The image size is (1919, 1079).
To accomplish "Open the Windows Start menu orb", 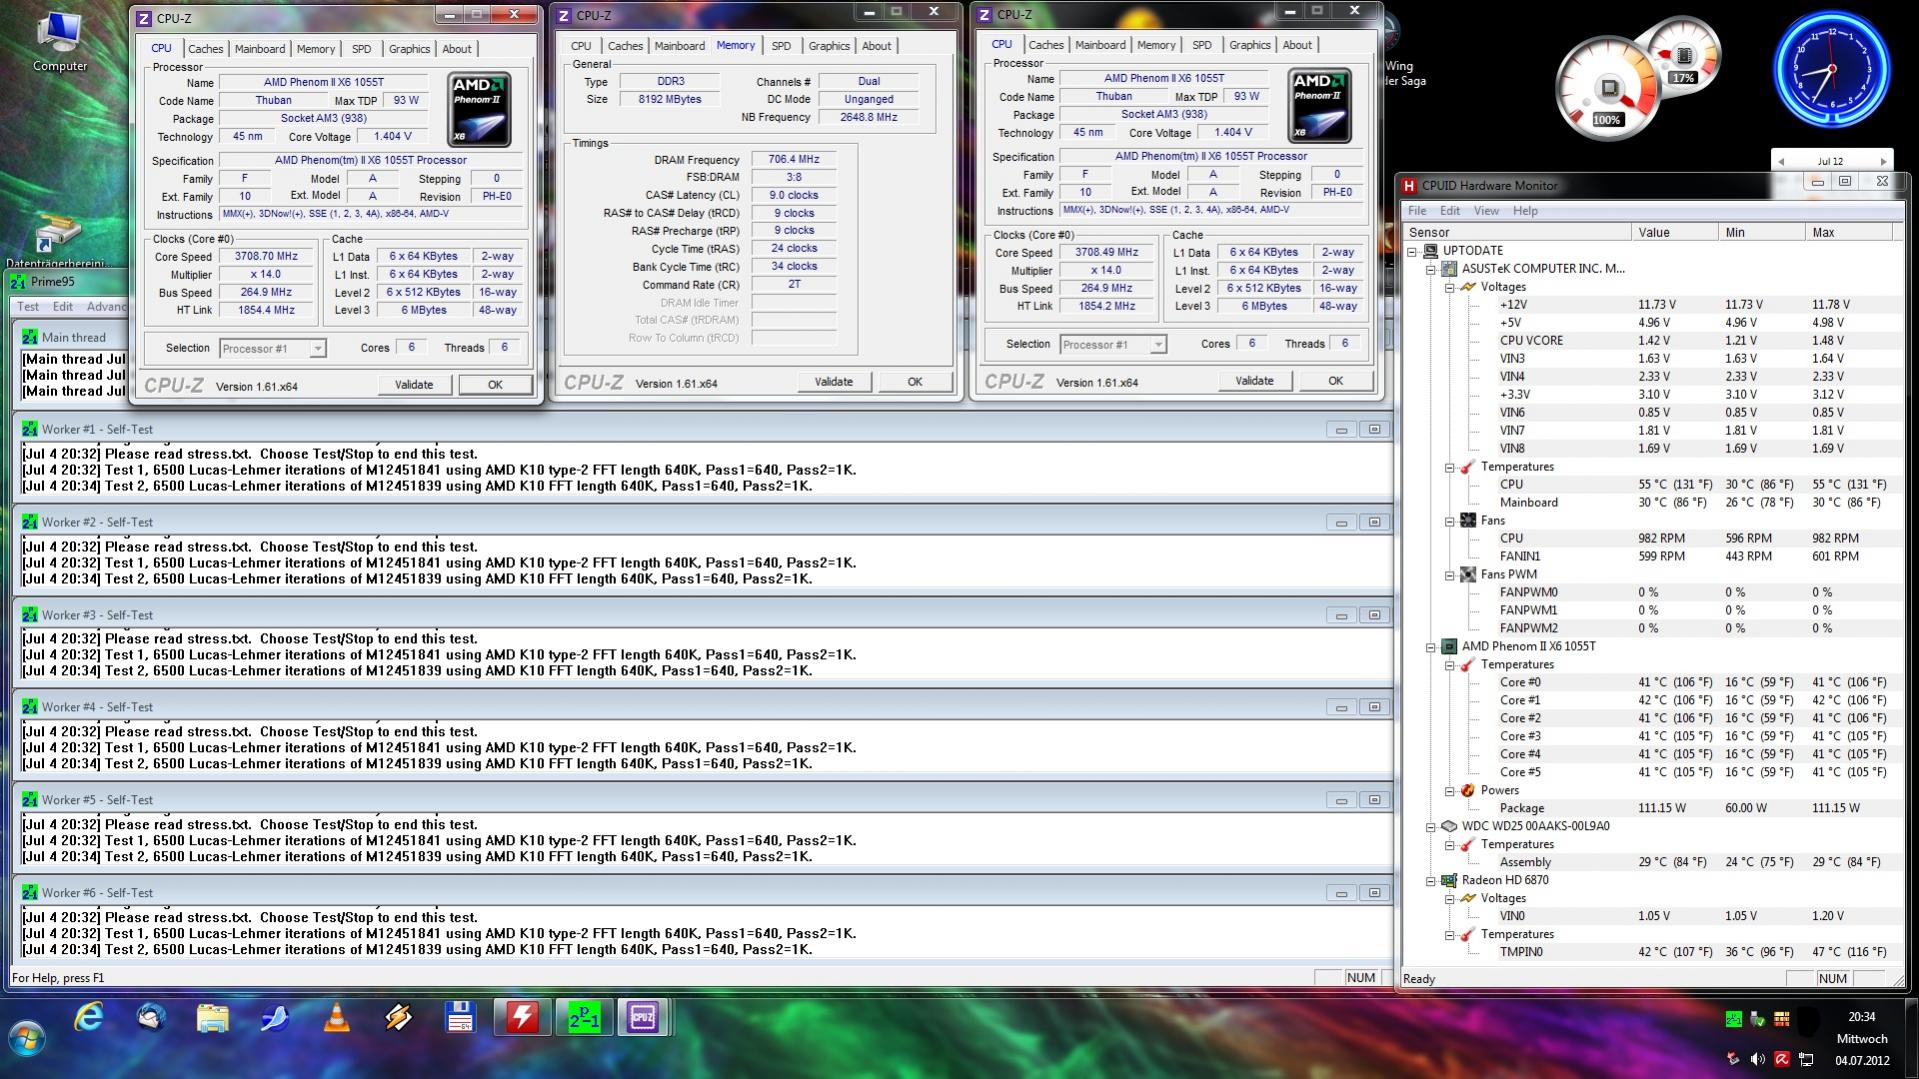I will click(x=27, y=1040).
